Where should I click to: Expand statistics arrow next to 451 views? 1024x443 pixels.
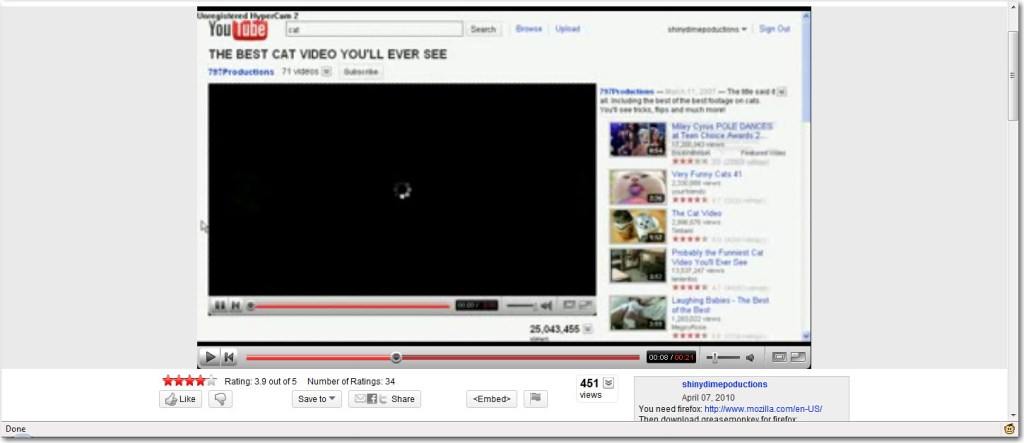click(609, 383)
